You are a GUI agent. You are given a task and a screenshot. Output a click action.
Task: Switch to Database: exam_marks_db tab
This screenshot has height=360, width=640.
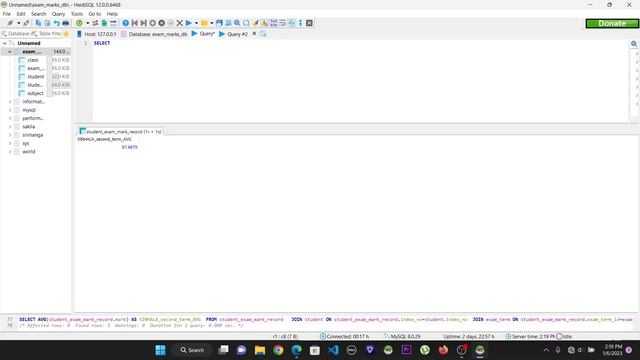tap(154, 34)
